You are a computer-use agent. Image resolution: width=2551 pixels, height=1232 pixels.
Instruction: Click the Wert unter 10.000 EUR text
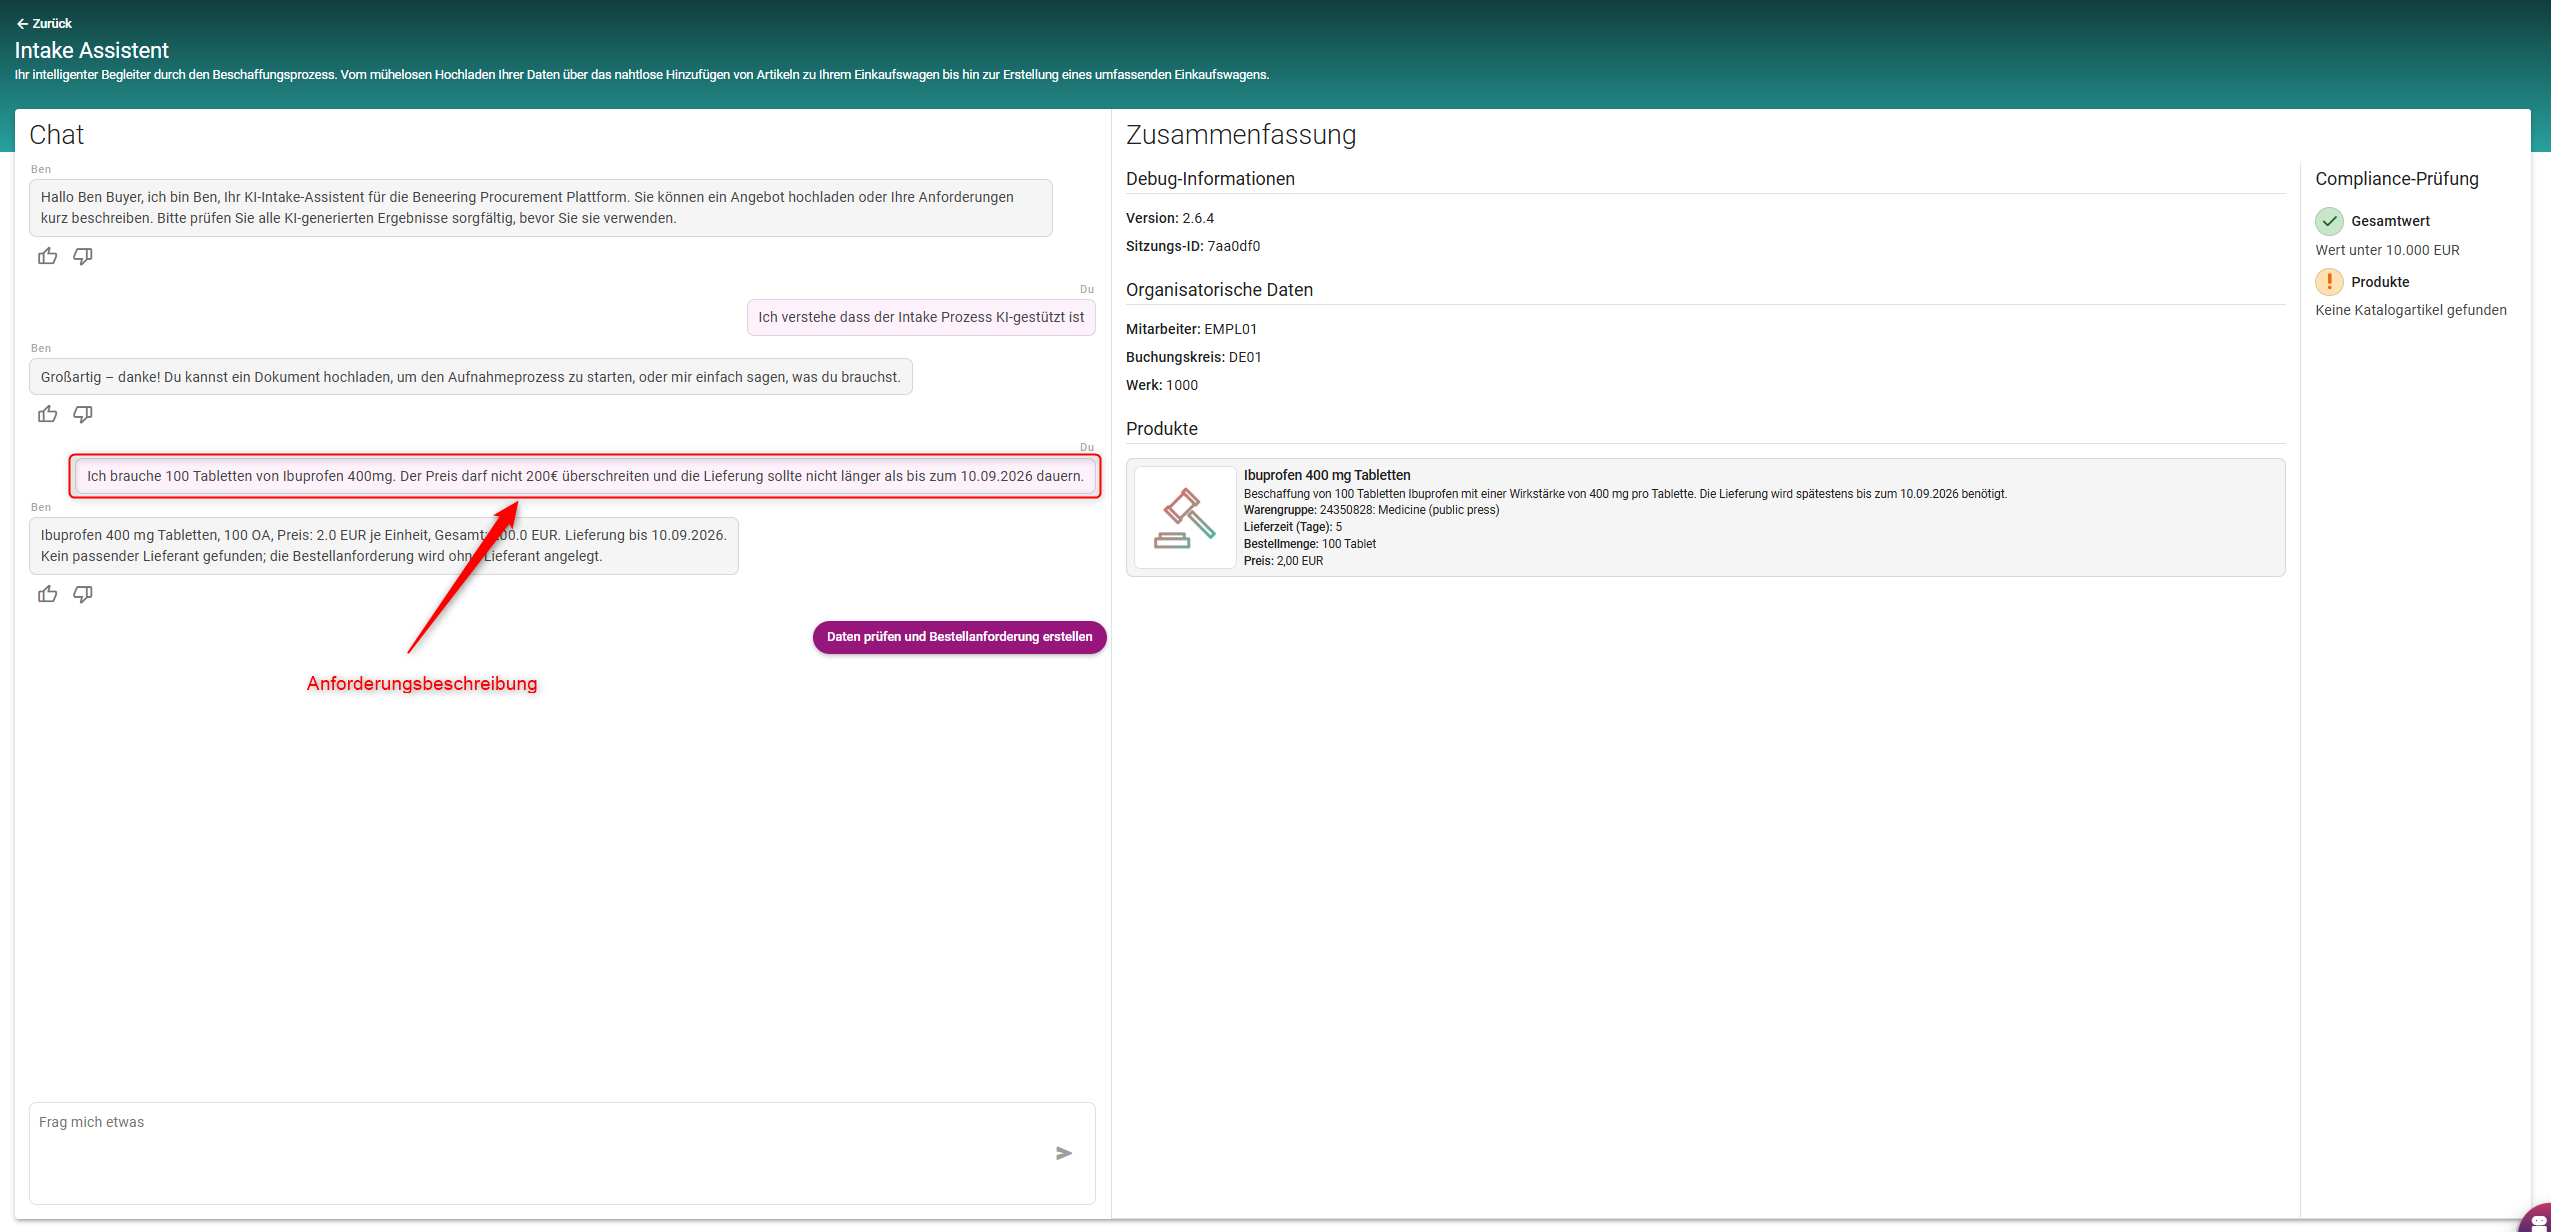(2387, 250)
